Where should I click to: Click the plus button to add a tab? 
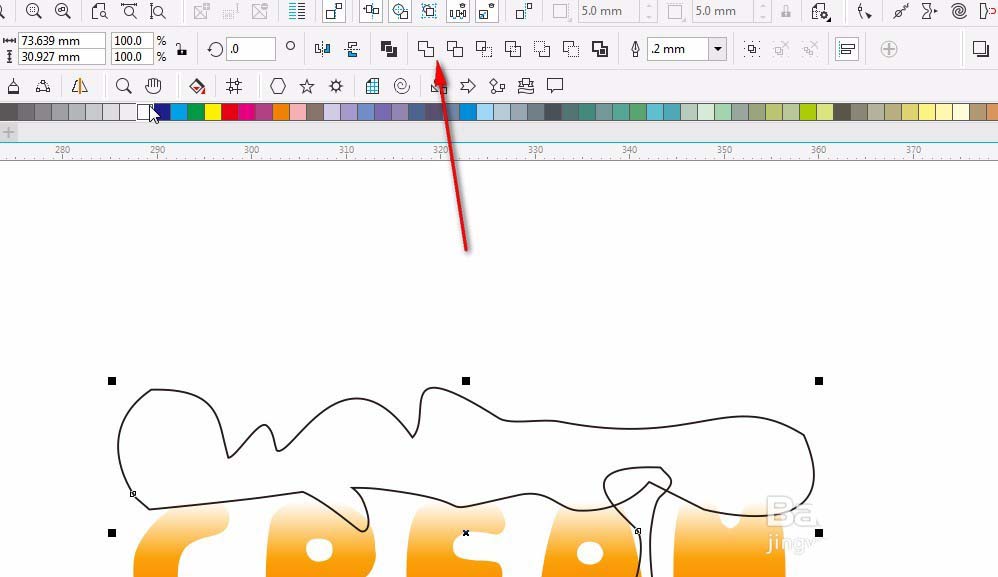9,132
